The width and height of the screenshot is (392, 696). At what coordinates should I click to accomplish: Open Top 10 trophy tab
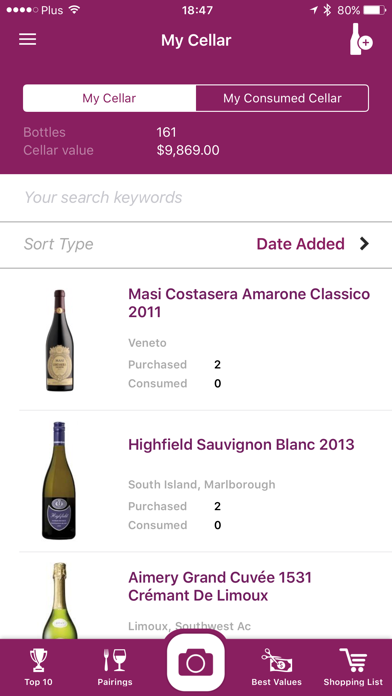[x=38, y=666]
